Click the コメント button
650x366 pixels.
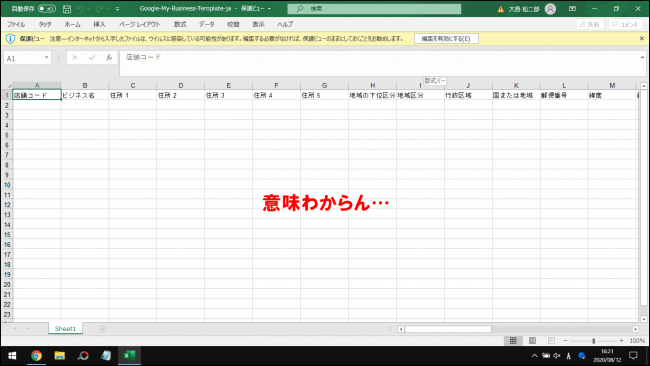coord(626,24)
